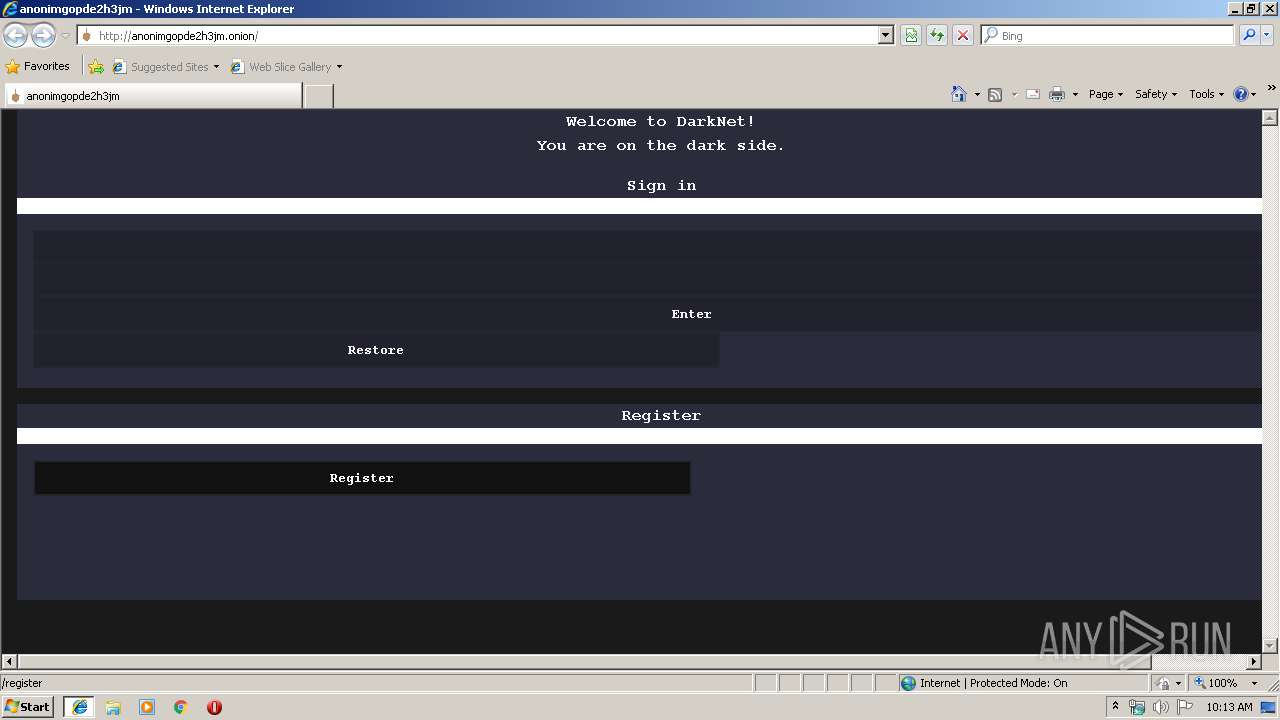The height and width of the screenshot is (720, 1280).
Task: Click the Restore button
Action: 376,350
